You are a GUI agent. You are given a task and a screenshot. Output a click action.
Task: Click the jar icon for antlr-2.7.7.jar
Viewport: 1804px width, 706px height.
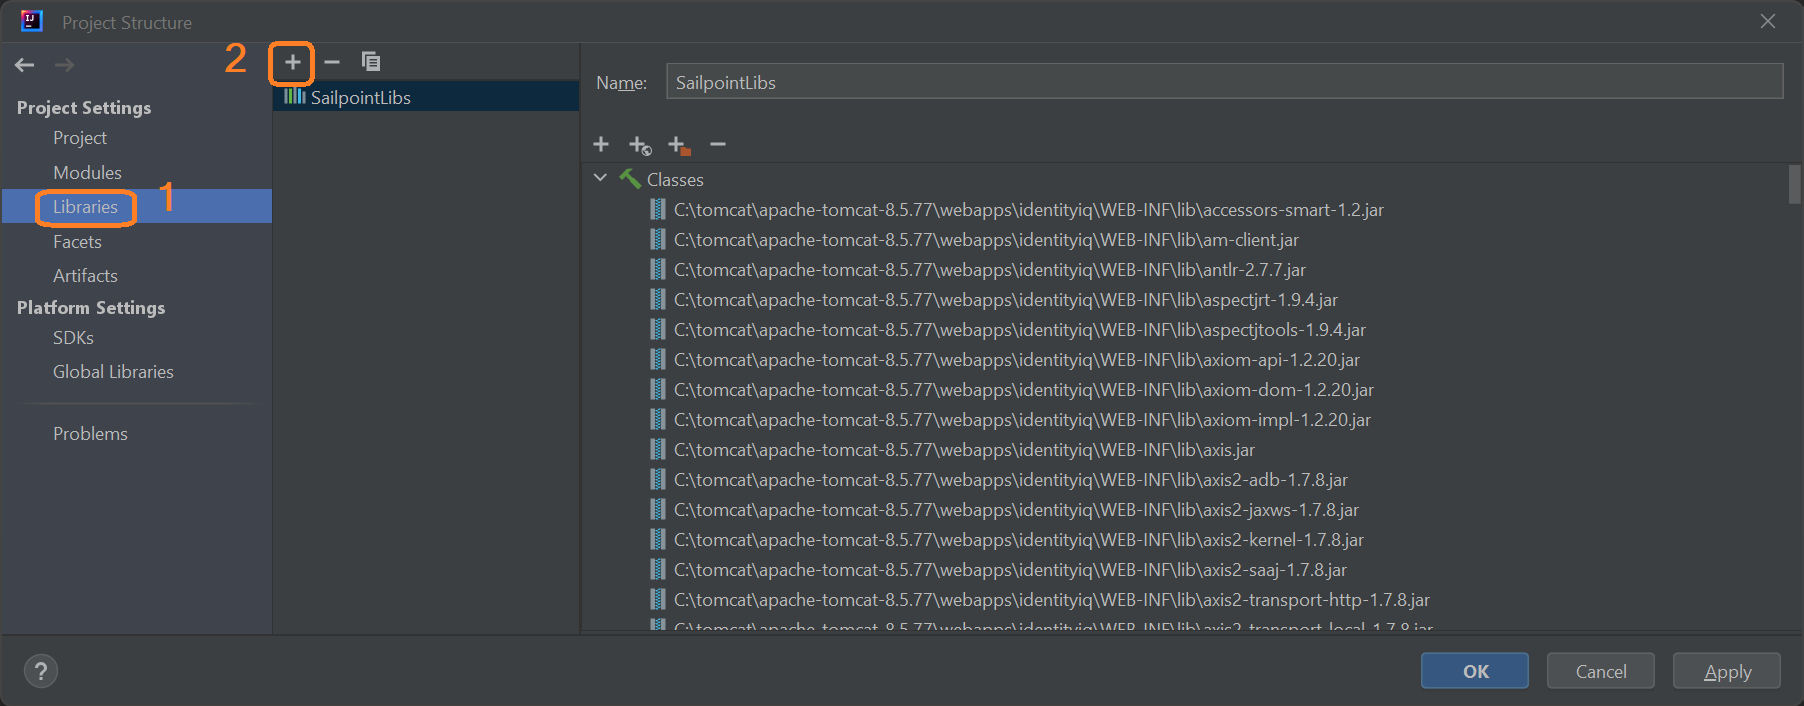click(658, 269)
